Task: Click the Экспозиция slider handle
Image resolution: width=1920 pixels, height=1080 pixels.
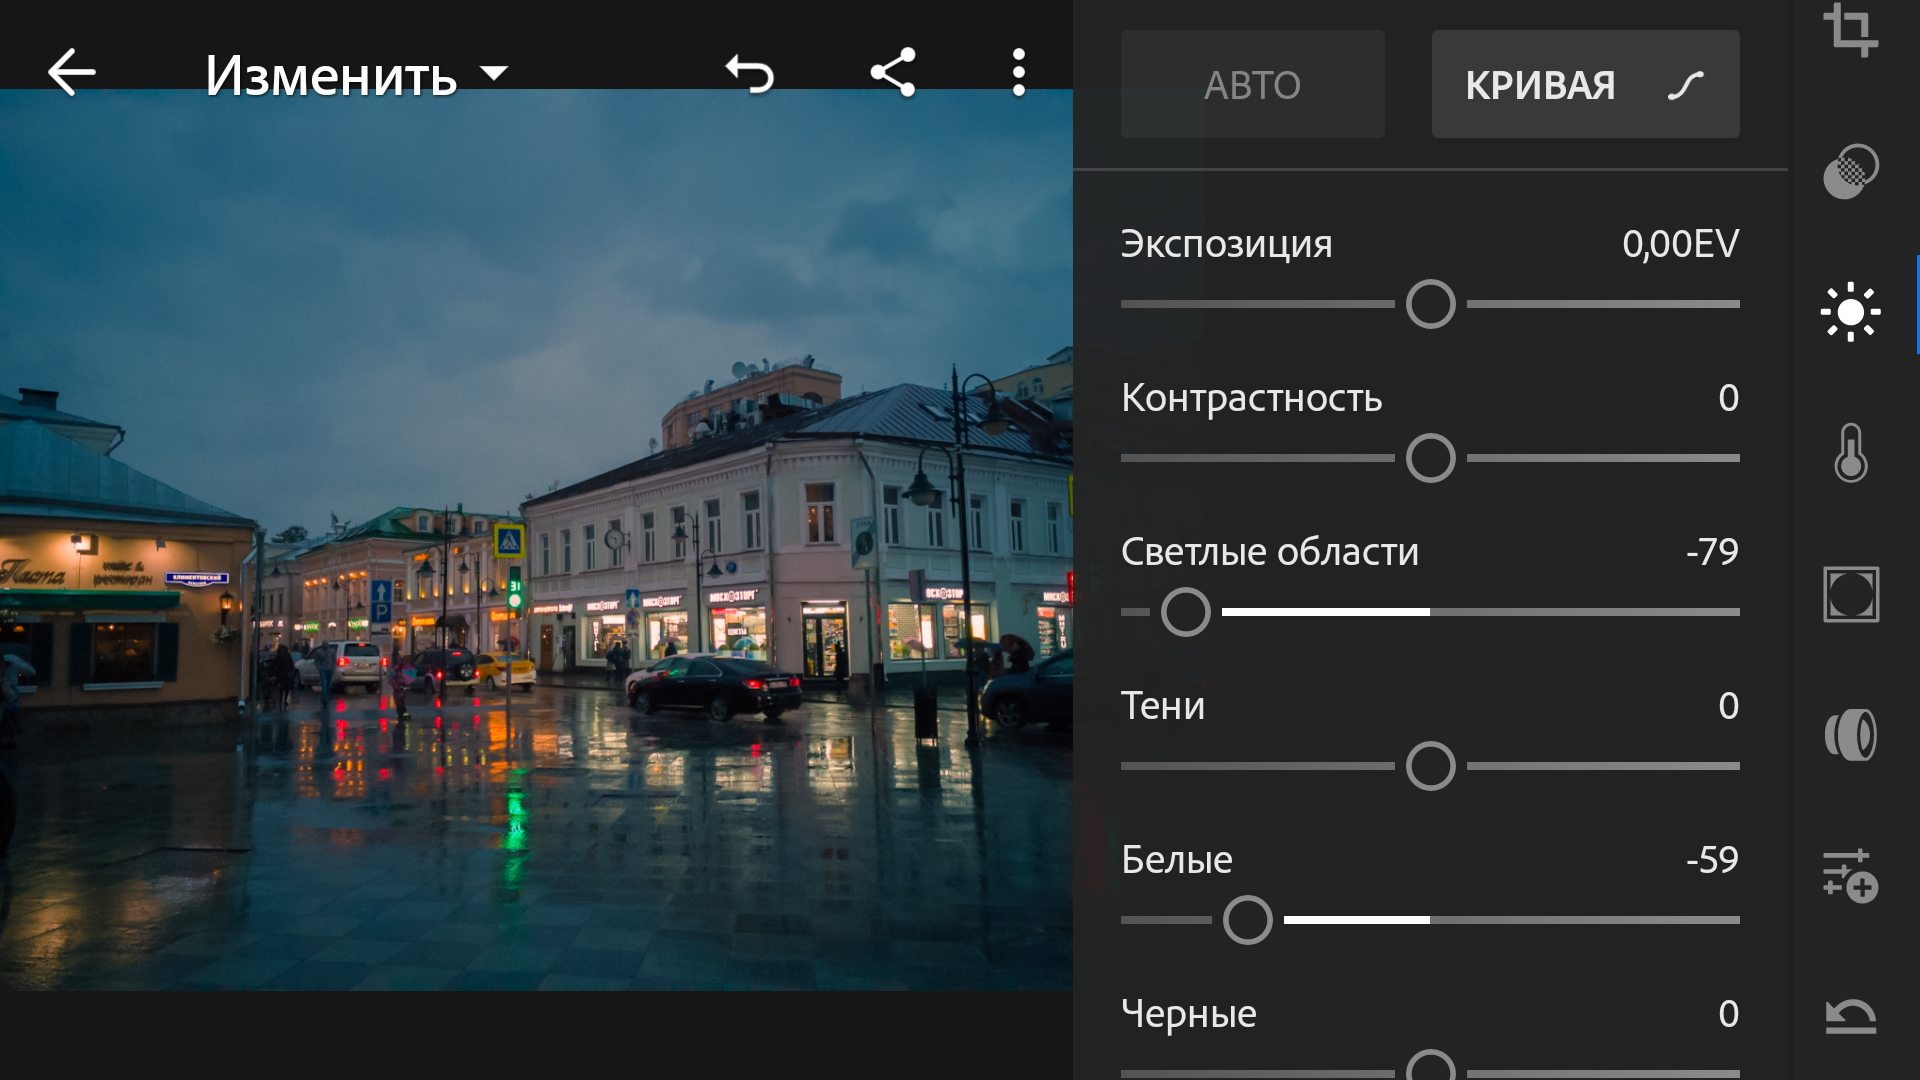Action: click(x=1430, y=304)
